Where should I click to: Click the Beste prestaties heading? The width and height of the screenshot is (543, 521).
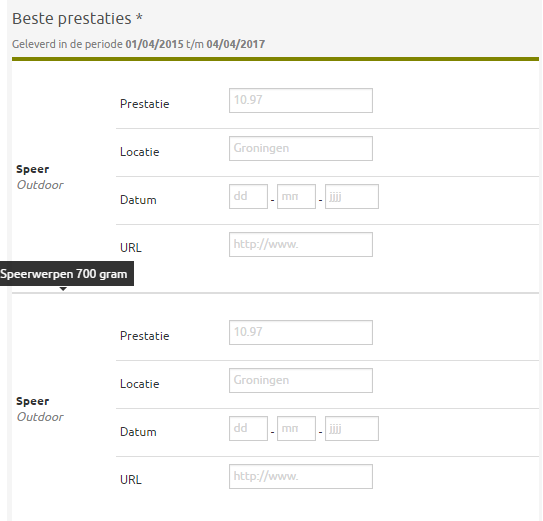point(77,18)
